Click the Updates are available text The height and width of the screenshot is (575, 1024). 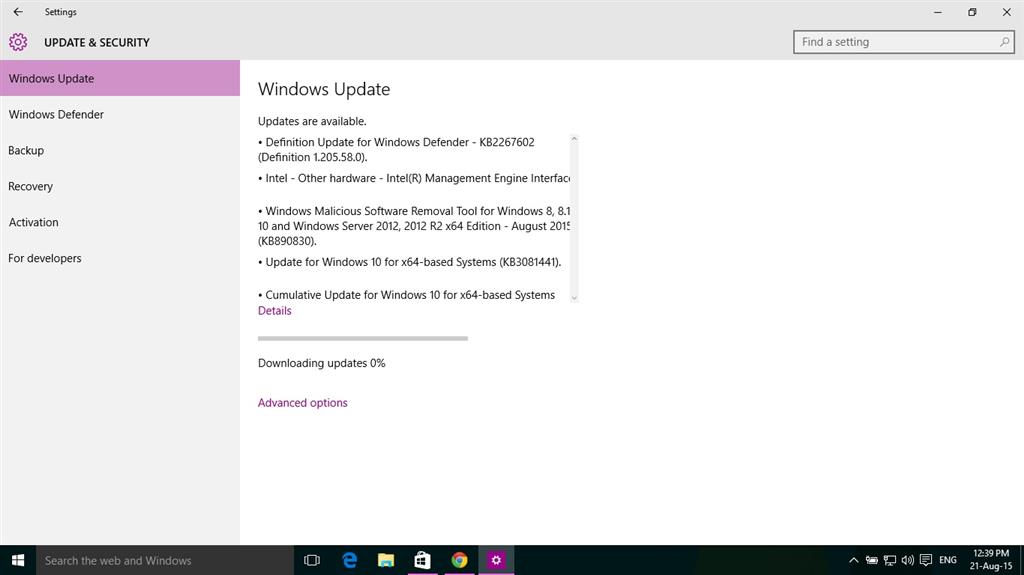pos(312,122)
